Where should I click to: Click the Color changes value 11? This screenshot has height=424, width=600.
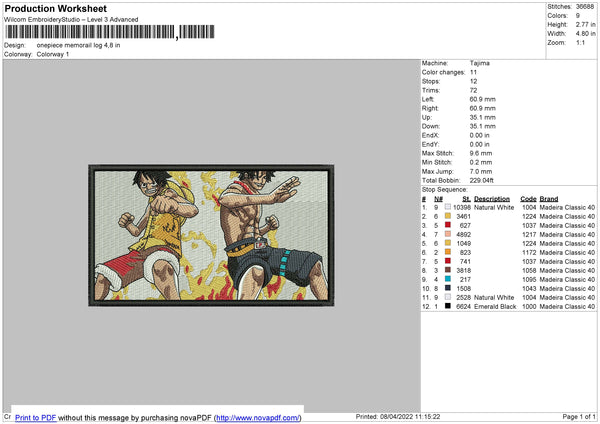click(x=473, y=72)
